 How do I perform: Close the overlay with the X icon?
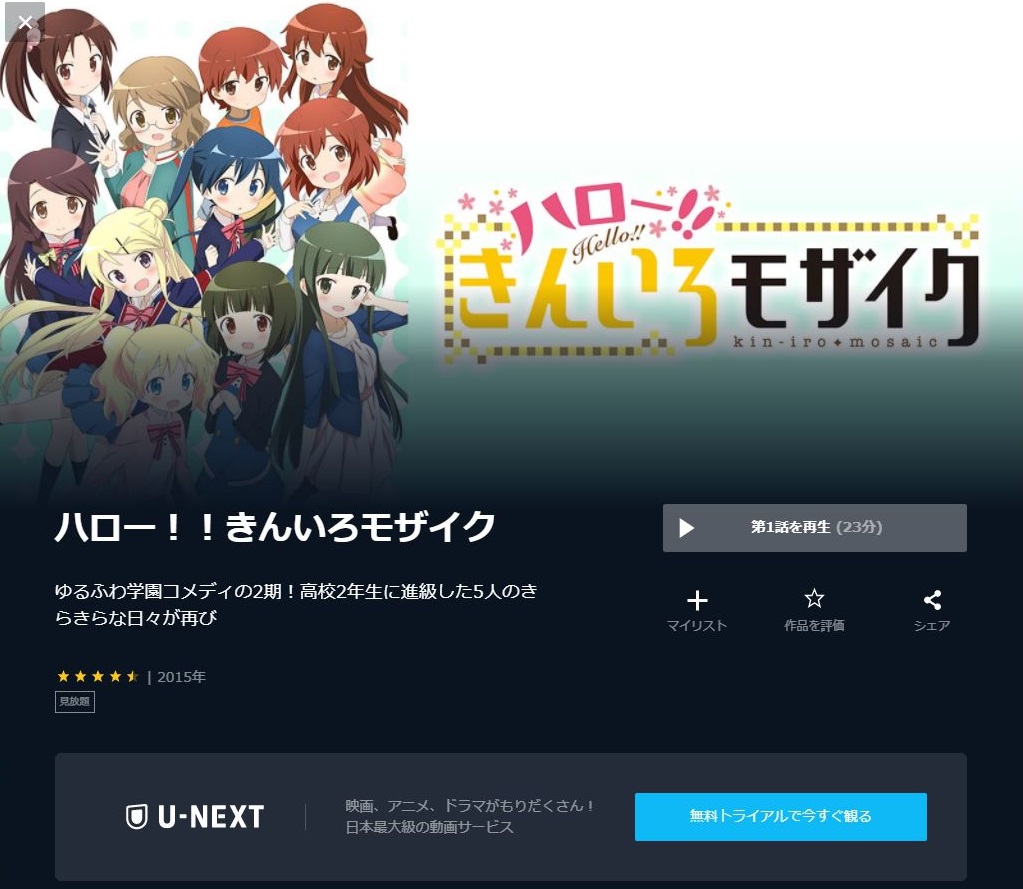tap(25, 22)
